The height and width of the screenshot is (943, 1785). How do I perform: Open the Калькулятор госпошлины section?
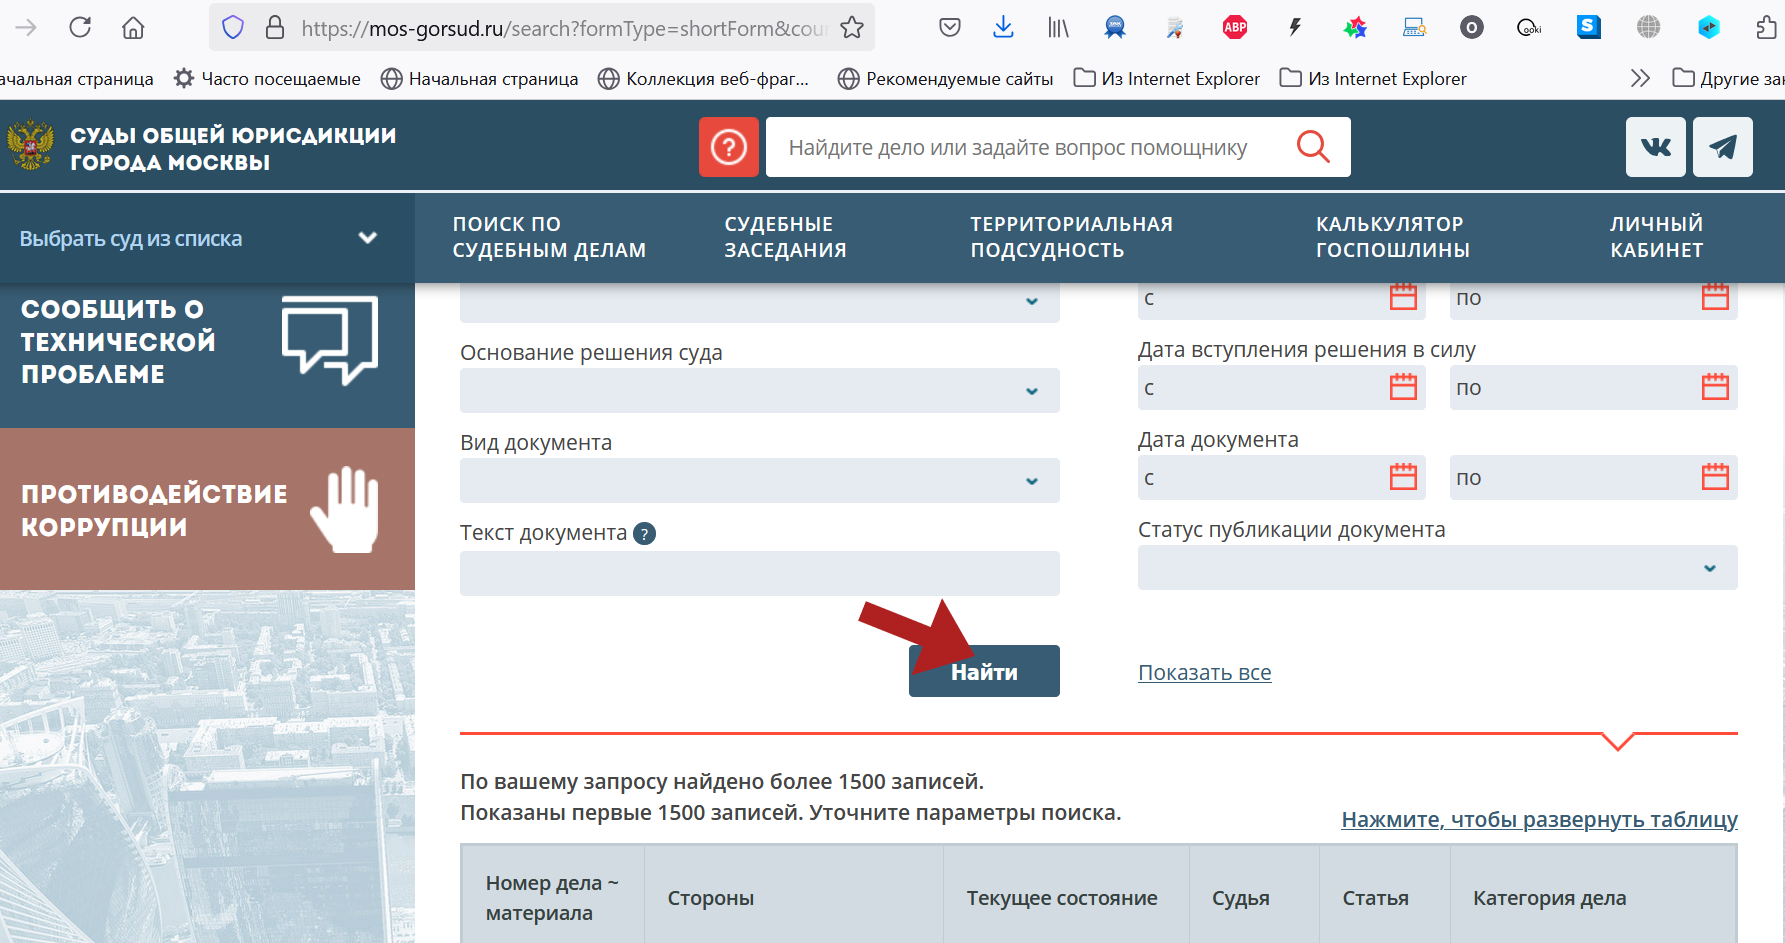click(x=1390, y=237)
